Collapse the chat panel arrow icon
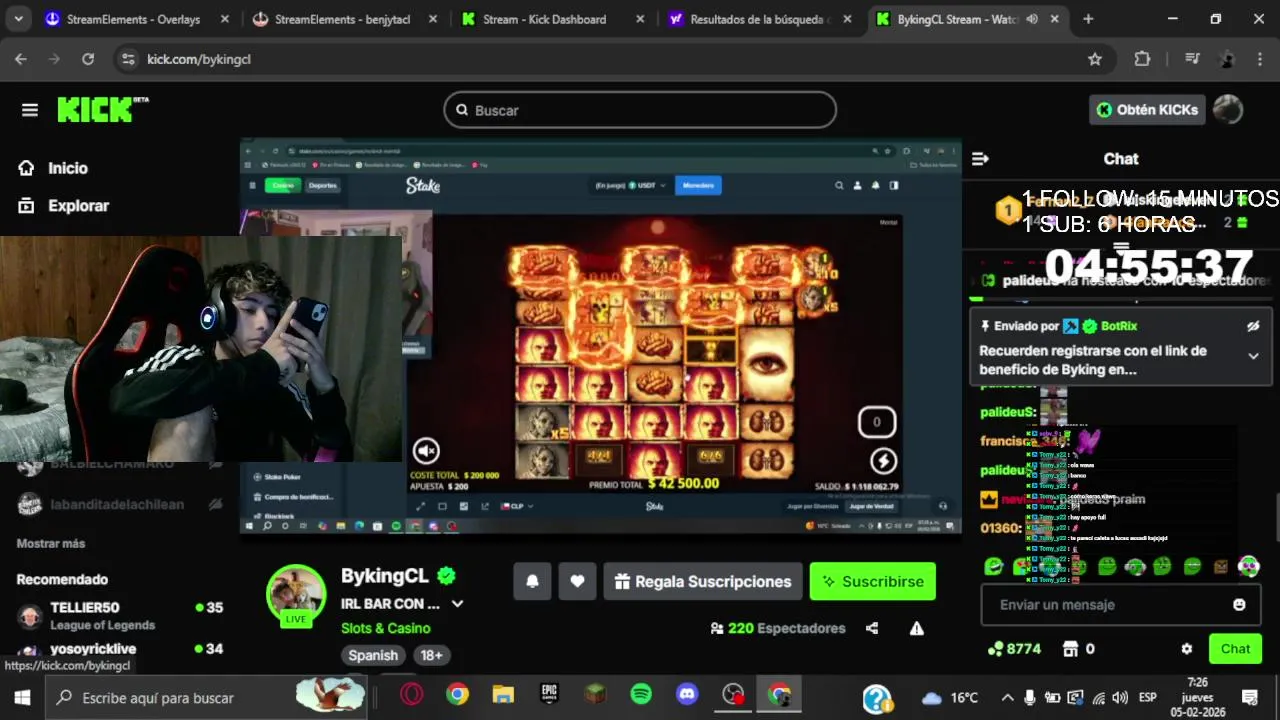This screenshot has height=720, width=1280. click(x=980, y=158)
